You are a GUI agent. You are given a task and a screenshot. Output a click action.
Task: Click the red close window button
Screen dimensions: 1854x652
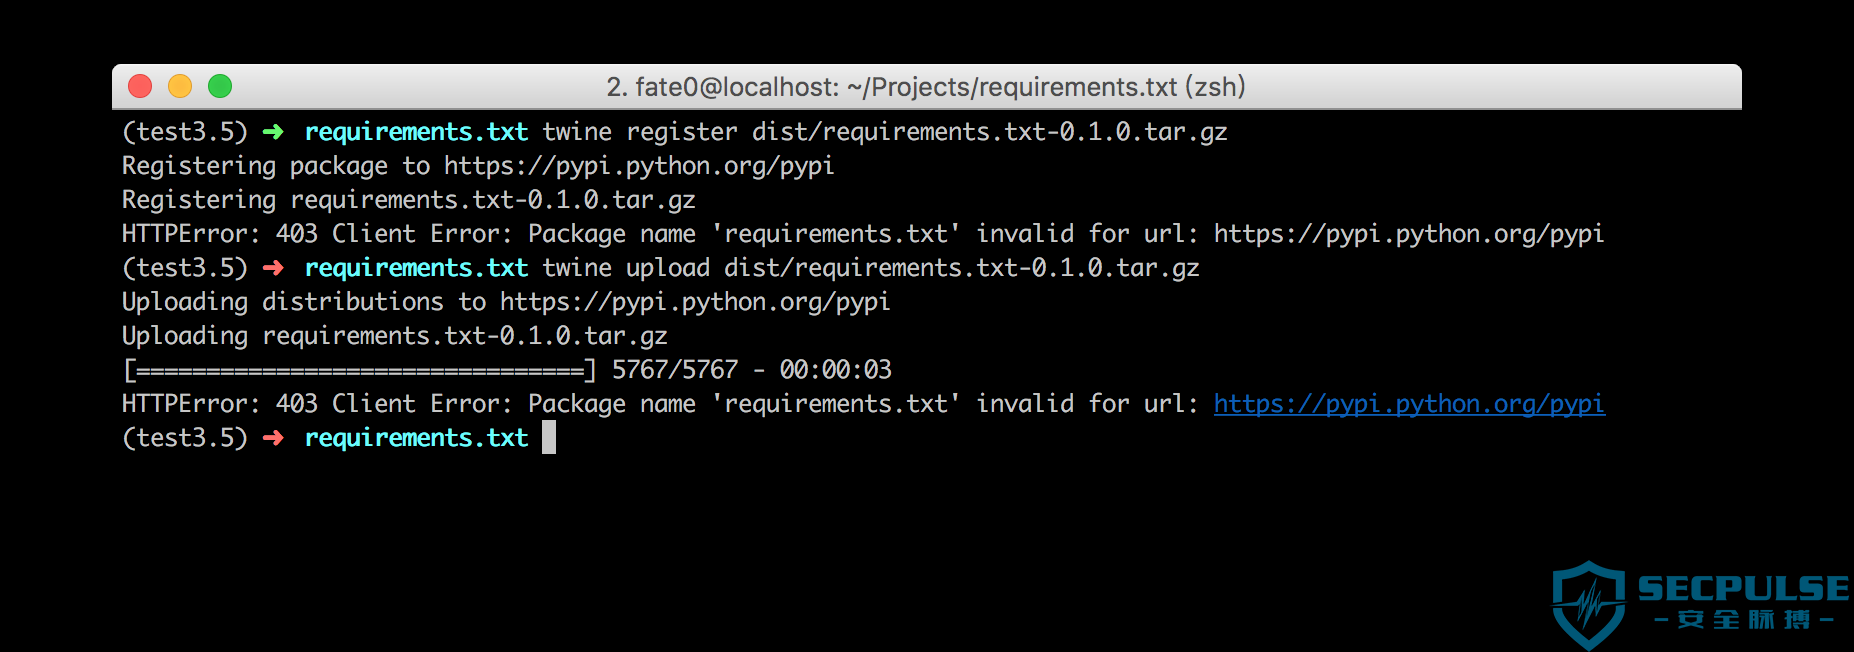point(140,87)
